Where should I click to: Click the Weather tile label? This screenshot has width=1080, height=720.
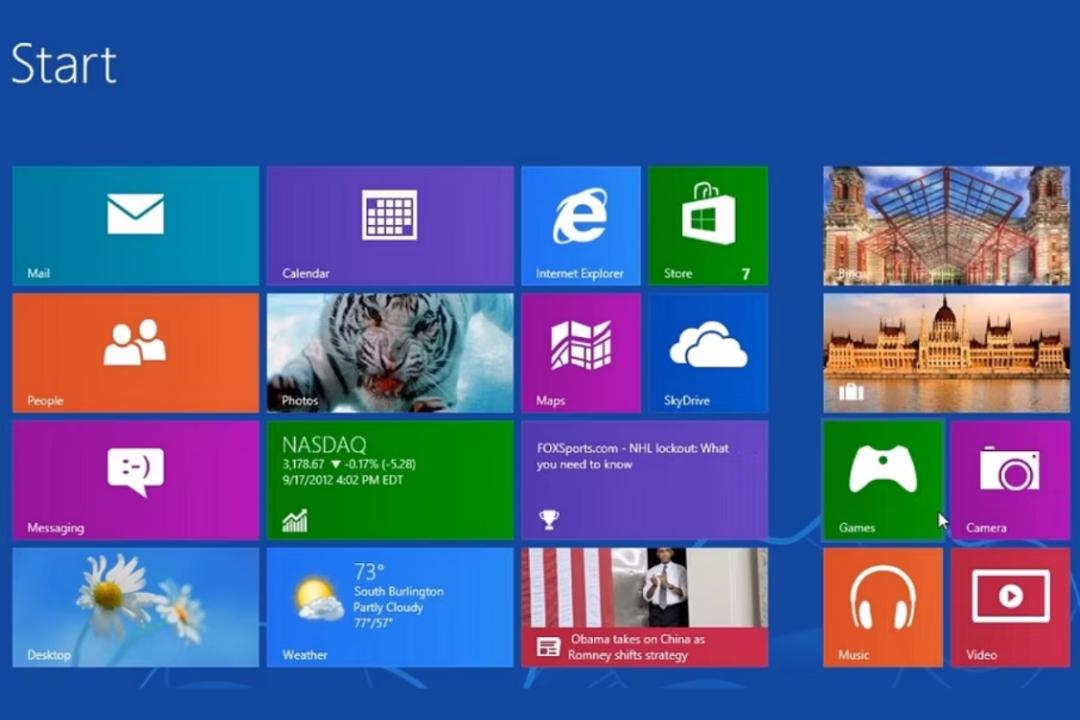pyautogui.click(x=304, y=655)
